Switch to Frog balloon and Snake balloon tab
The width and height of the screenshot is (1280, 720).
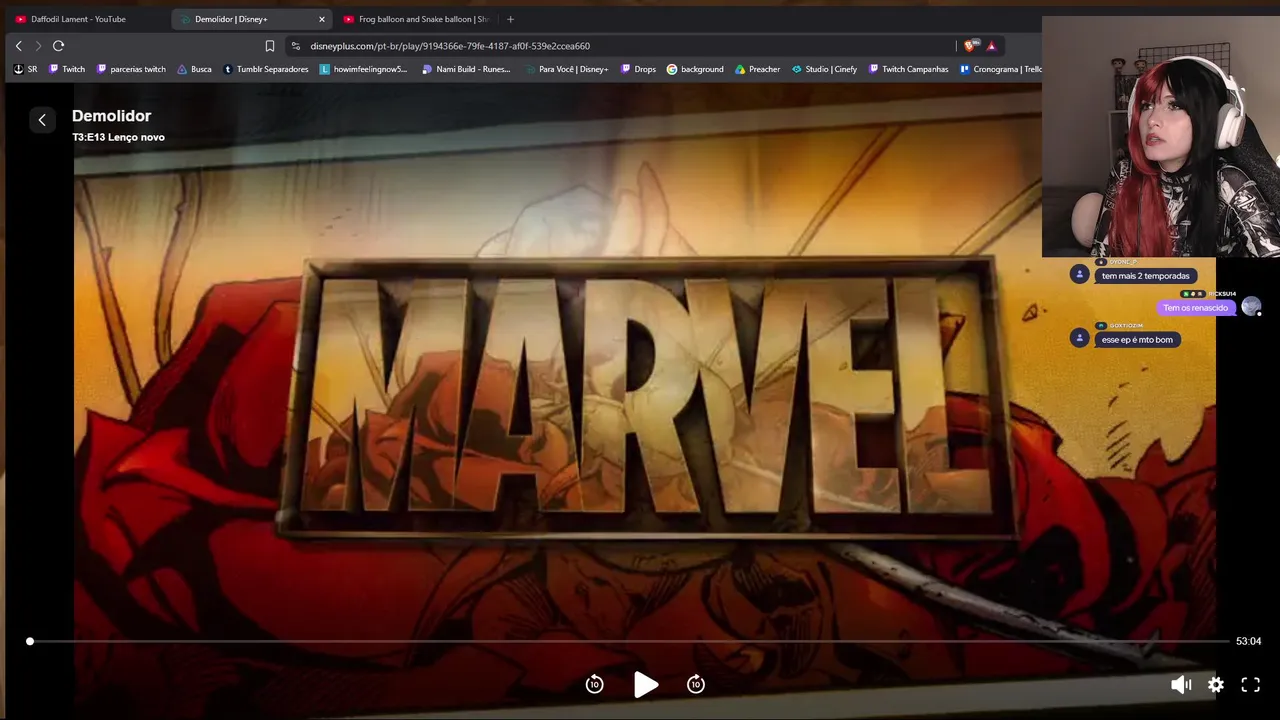[x=416, y=19]
